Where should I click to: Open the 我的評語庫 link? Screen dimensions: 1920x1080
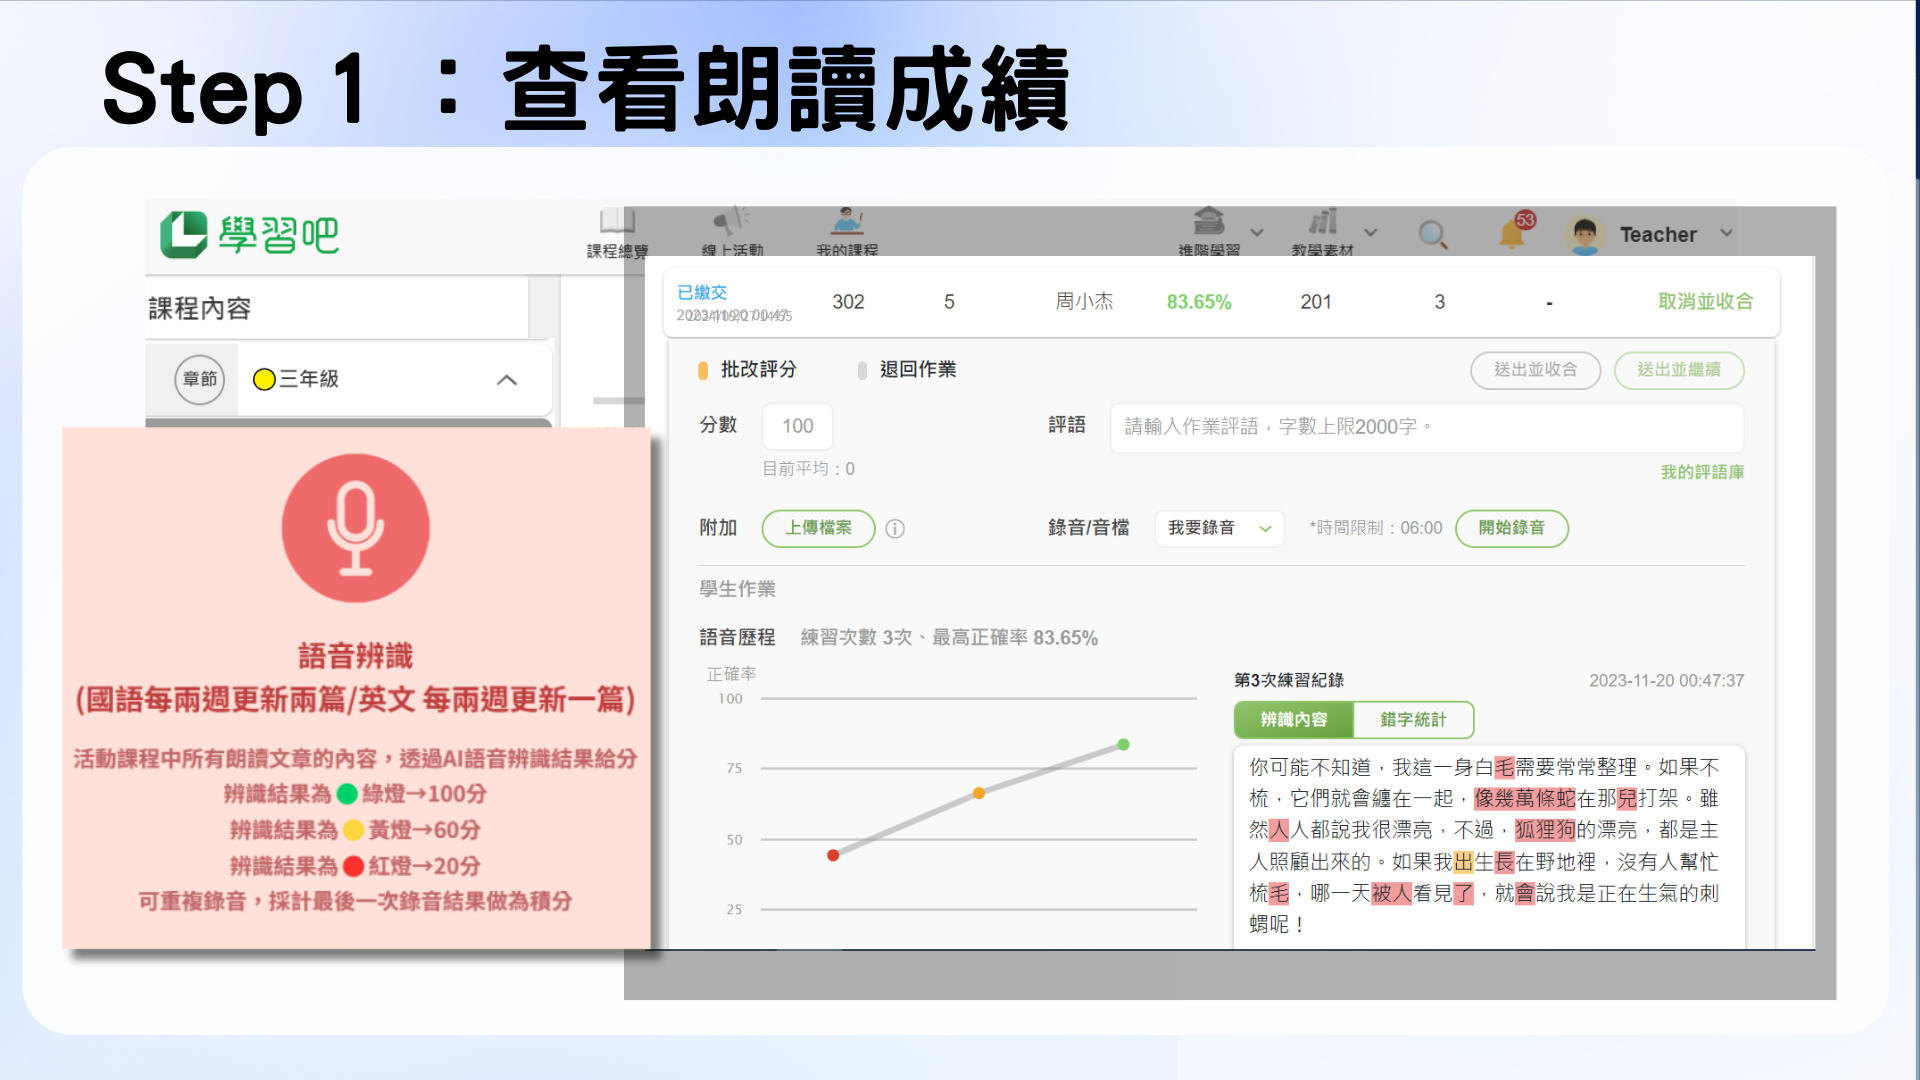pyautogui.click(x=1702, y=472)
